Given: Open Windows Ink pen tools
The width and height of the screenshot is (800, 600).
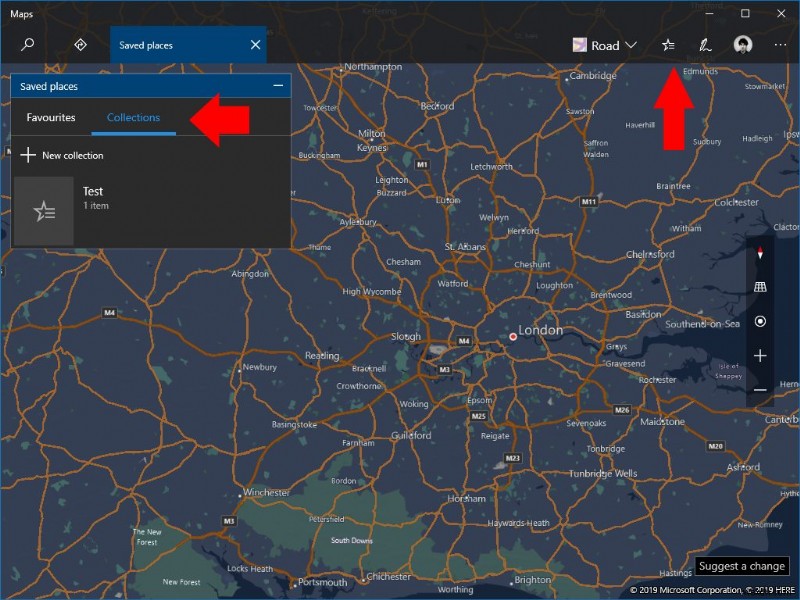Looking at the screenshot, I should [706, 45].
